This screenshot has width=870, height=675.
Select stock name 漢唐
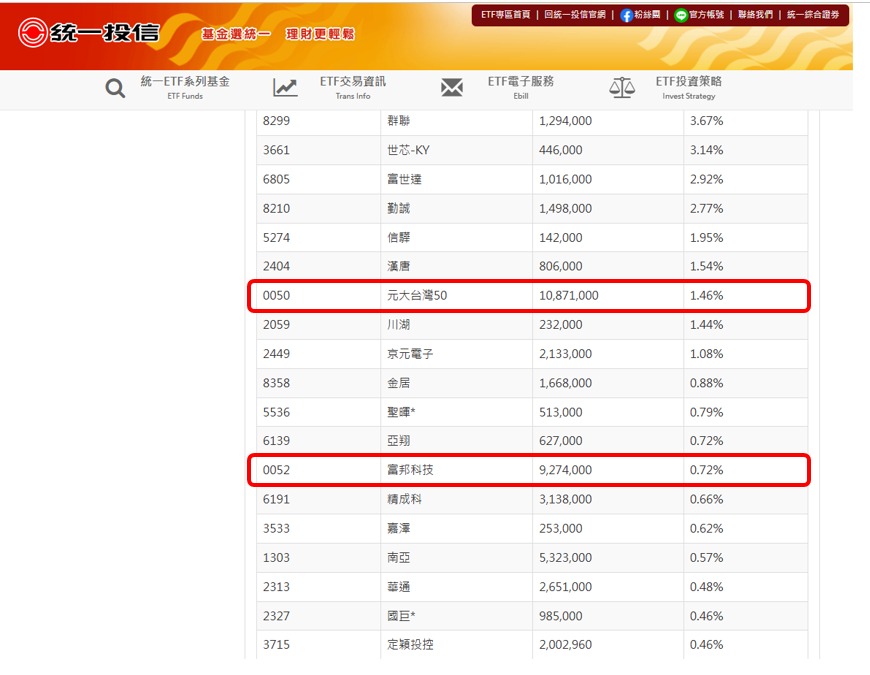tap(398, 266)
